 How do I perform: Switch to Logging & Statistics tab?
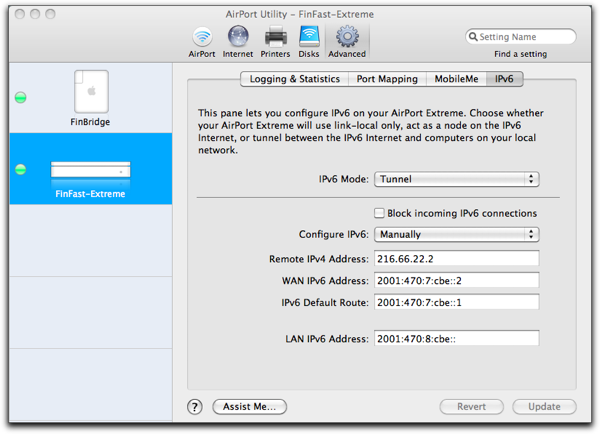[294, 79]
